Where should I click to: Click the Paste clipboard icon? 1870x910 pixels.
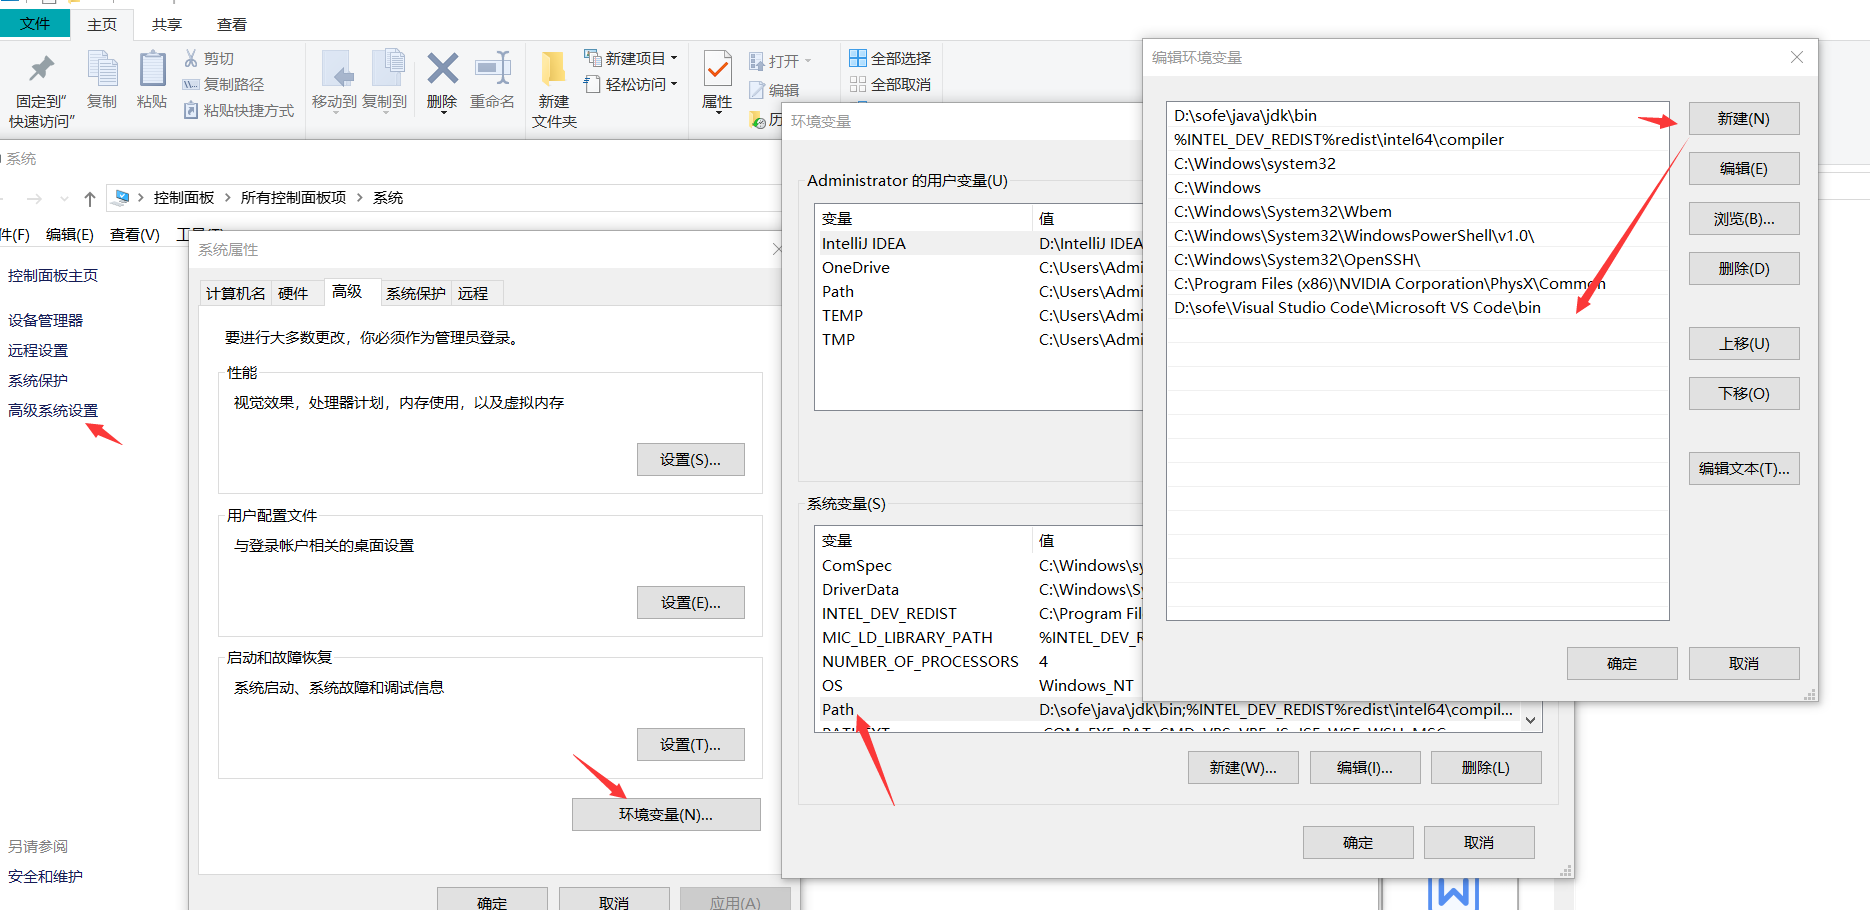click(152, 69)
